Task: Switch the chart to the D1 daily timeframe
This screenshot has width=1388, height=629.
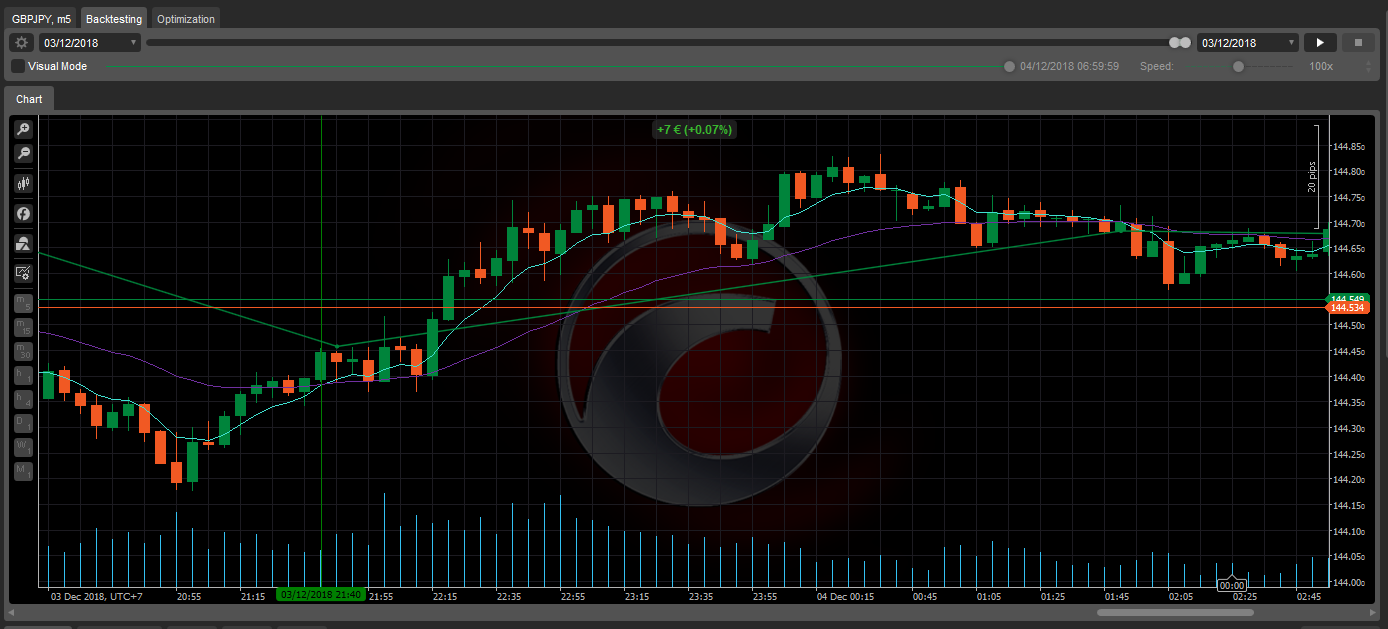Action: 22,422
